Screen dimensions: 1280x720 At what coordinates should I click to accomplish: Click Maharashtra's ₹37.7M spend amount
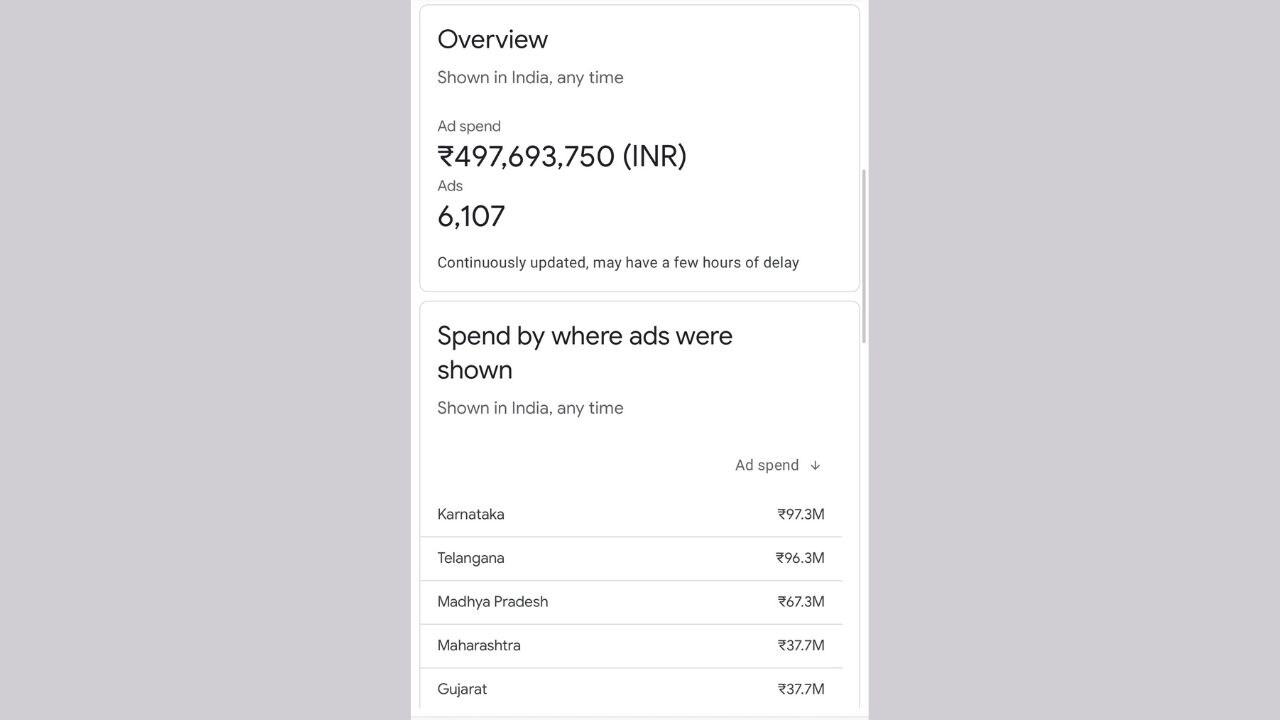point(801,645)
